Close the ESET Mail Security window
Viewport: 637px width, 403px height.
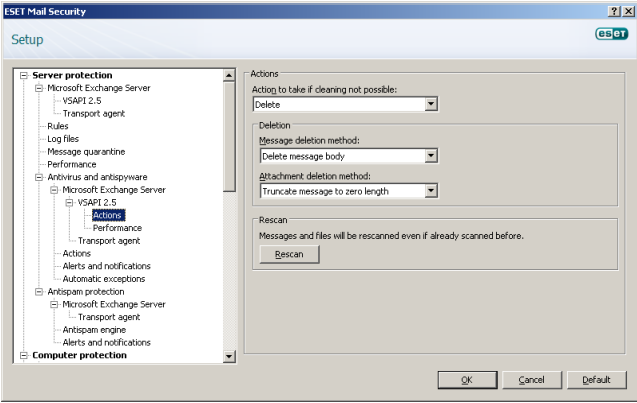[x=628, y=11]
